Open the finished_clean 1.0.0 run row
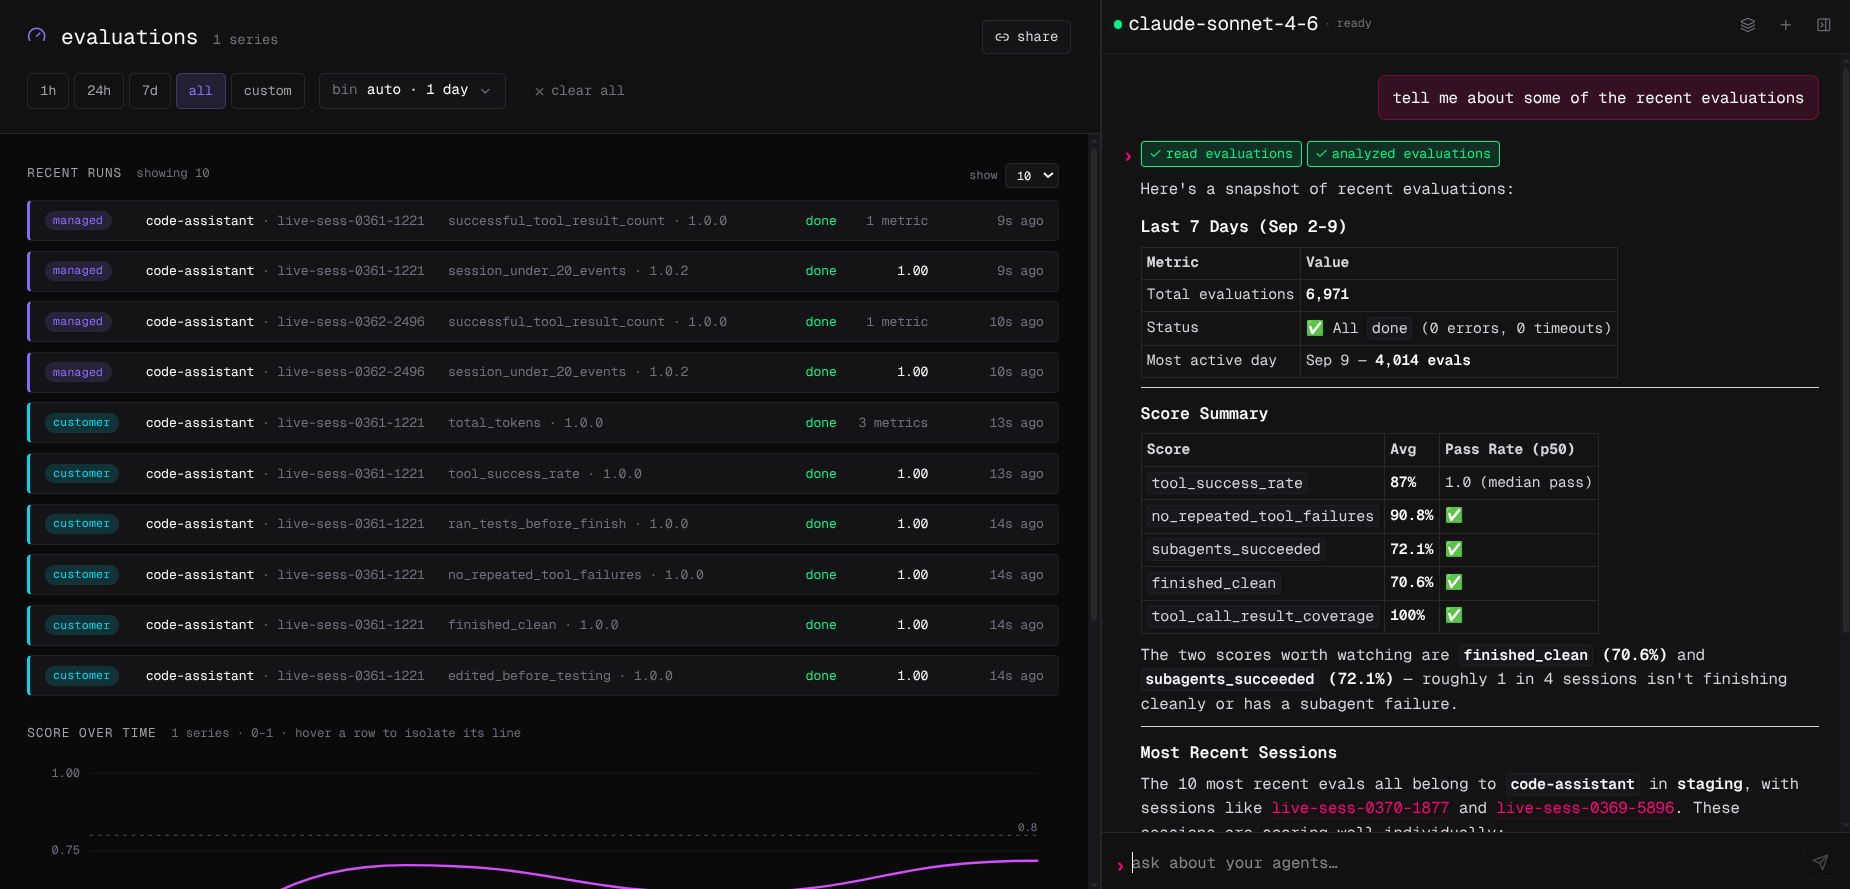1850x889 pixels. click(x=543, y=625)
